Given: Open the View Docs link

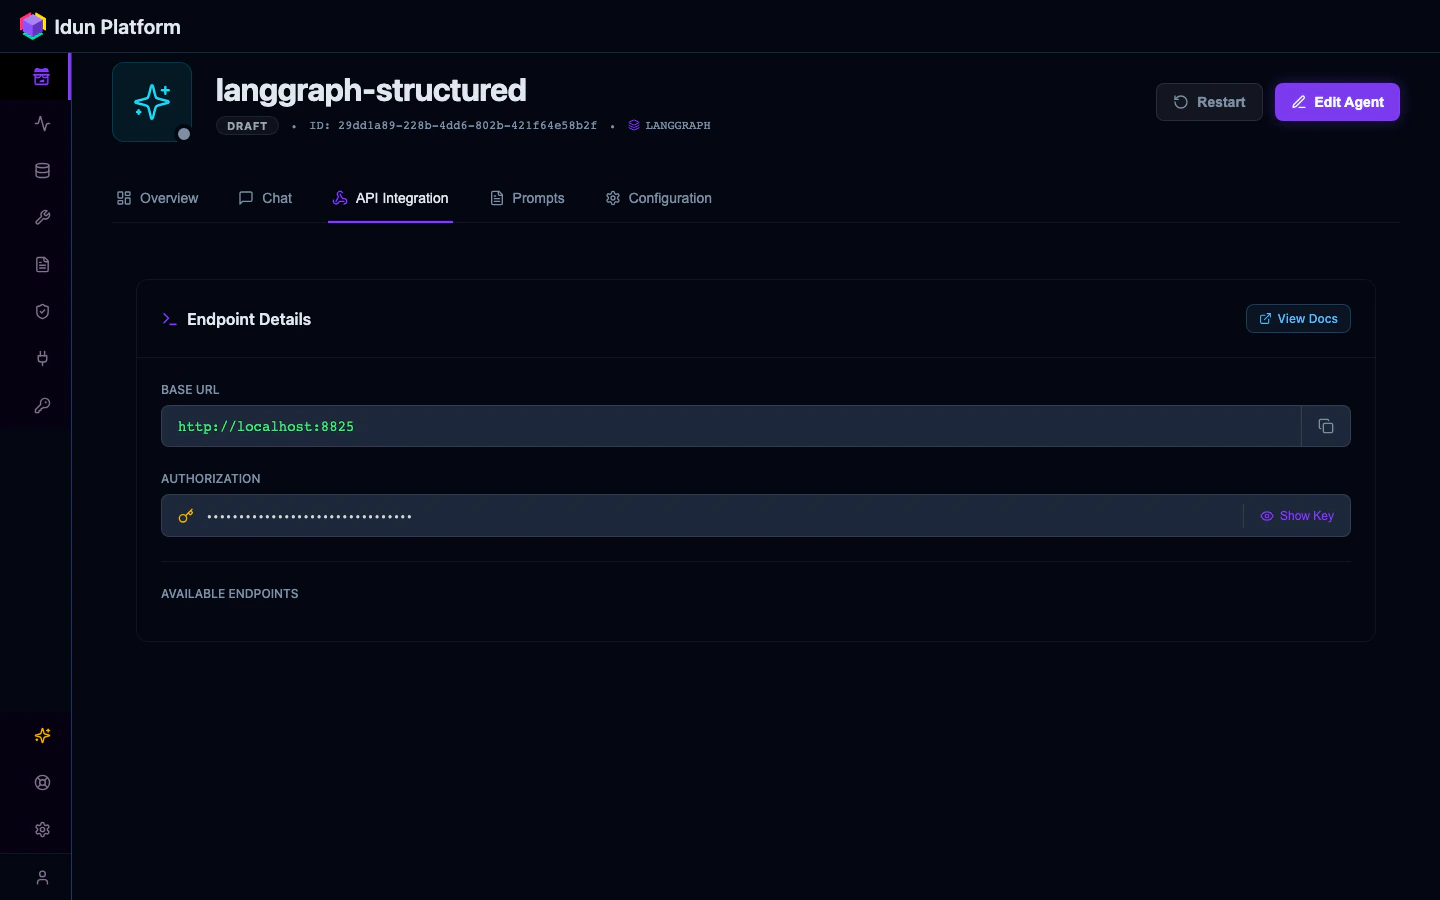Looking at the screenshot, I should (1298, 319).
